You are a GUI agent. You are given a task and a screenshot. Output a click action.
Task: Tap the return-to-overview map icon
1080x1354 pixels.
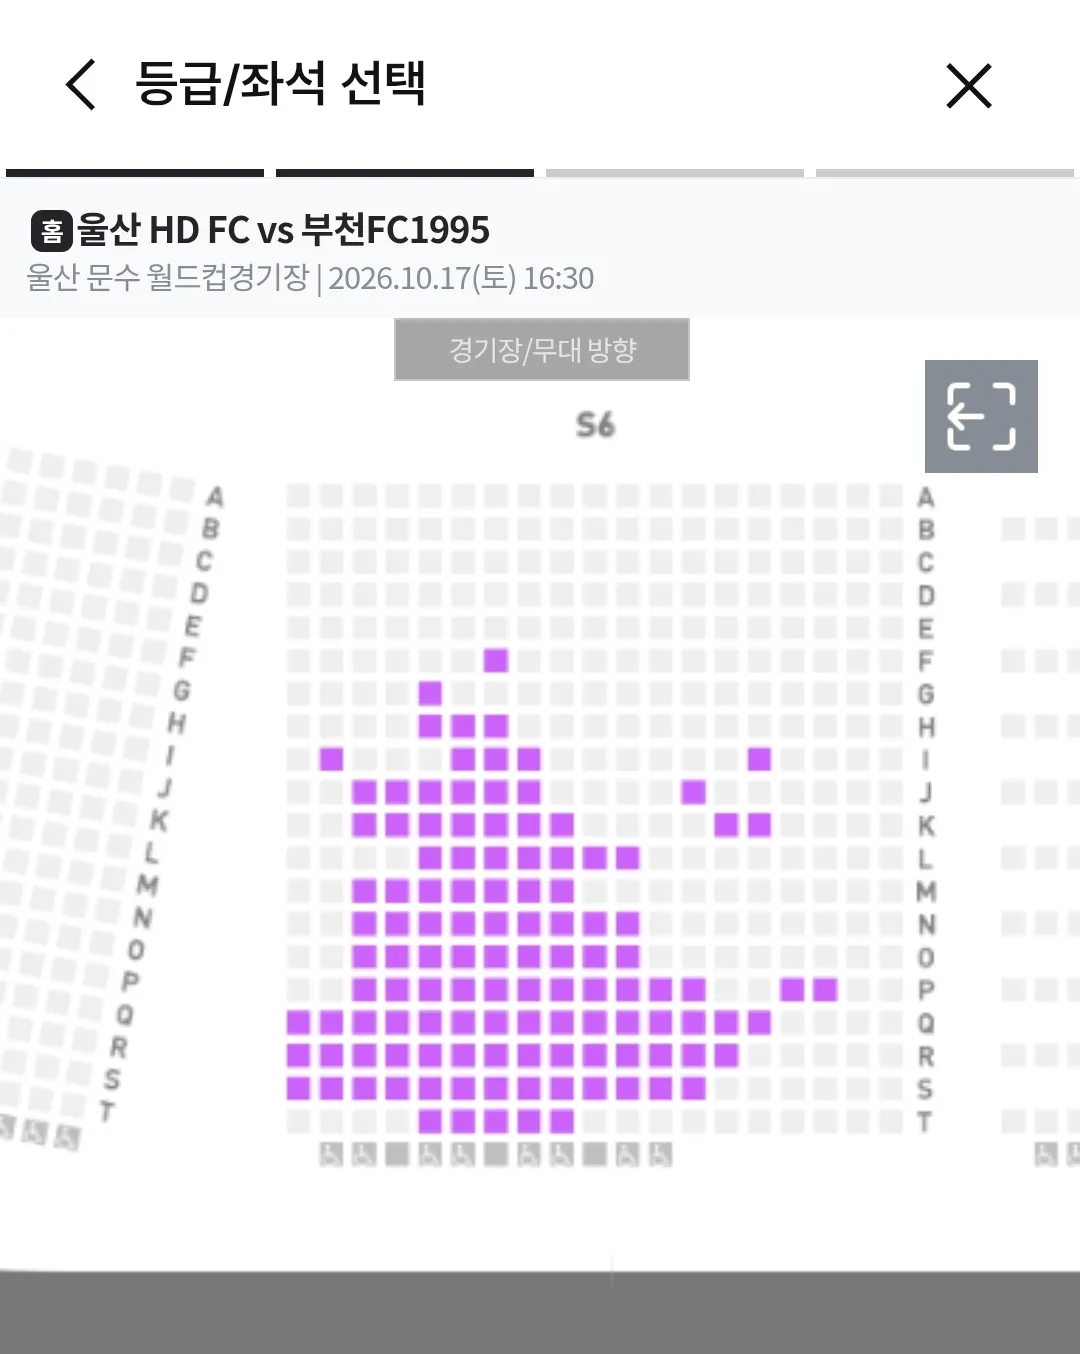981,416
